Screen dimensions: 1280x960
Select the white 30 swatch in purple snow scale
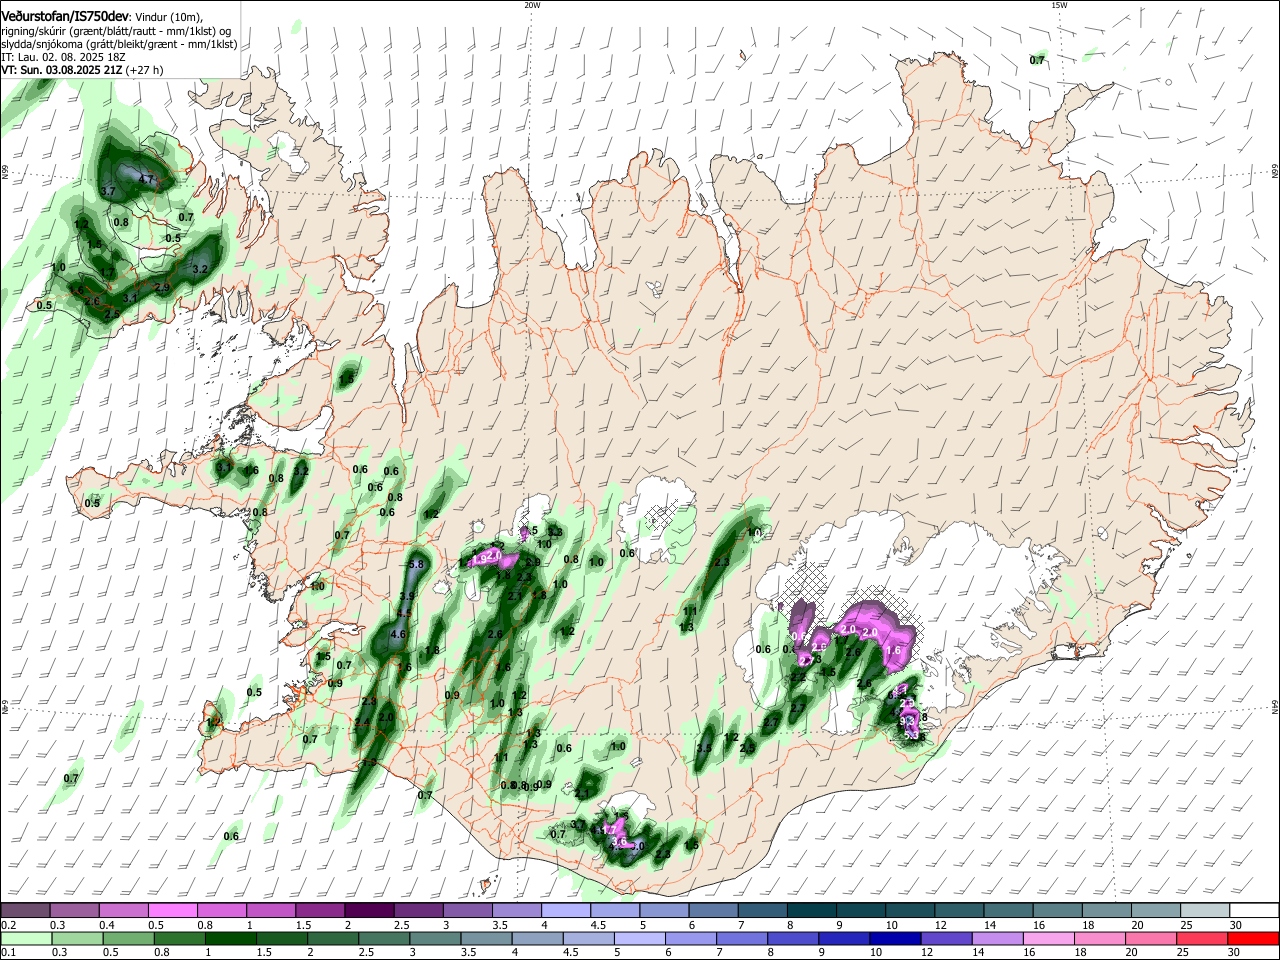1253,911
